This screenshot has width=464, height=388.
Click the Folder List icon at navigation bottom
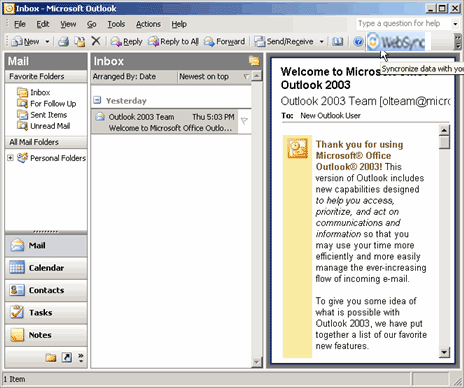point(51,358)
